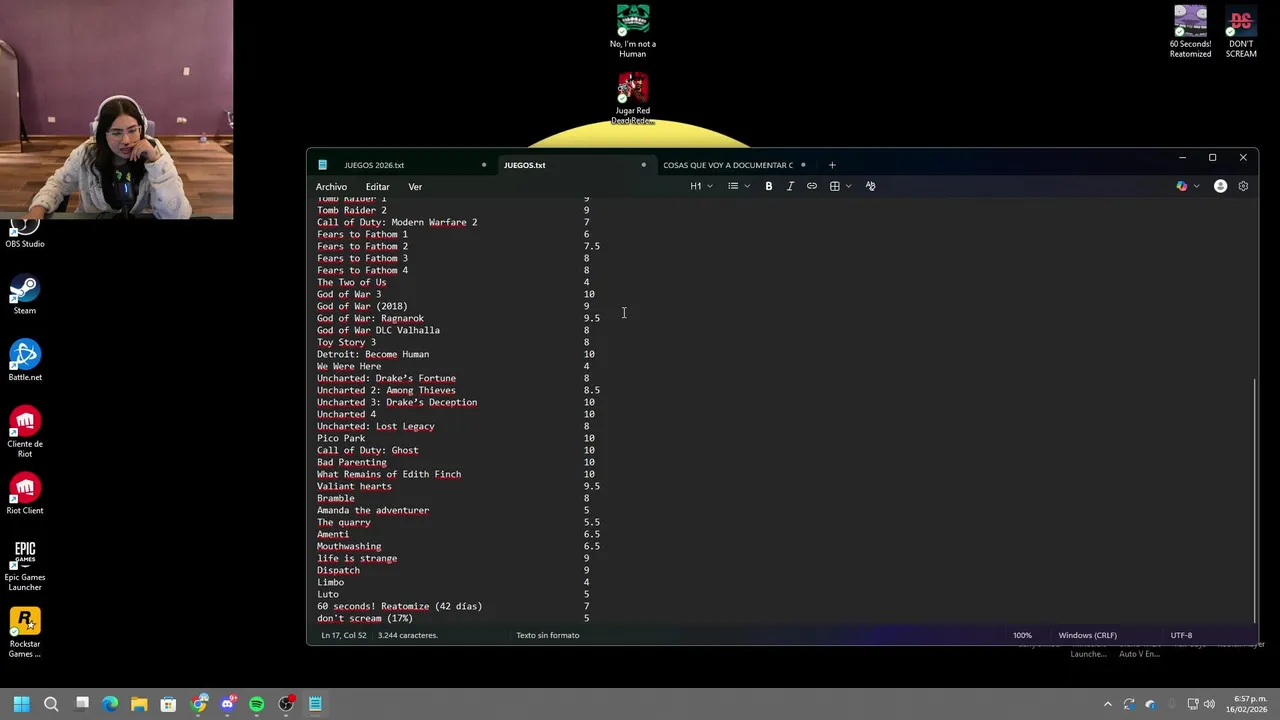Open Spotify from taskbar

[x=256, y=704]
